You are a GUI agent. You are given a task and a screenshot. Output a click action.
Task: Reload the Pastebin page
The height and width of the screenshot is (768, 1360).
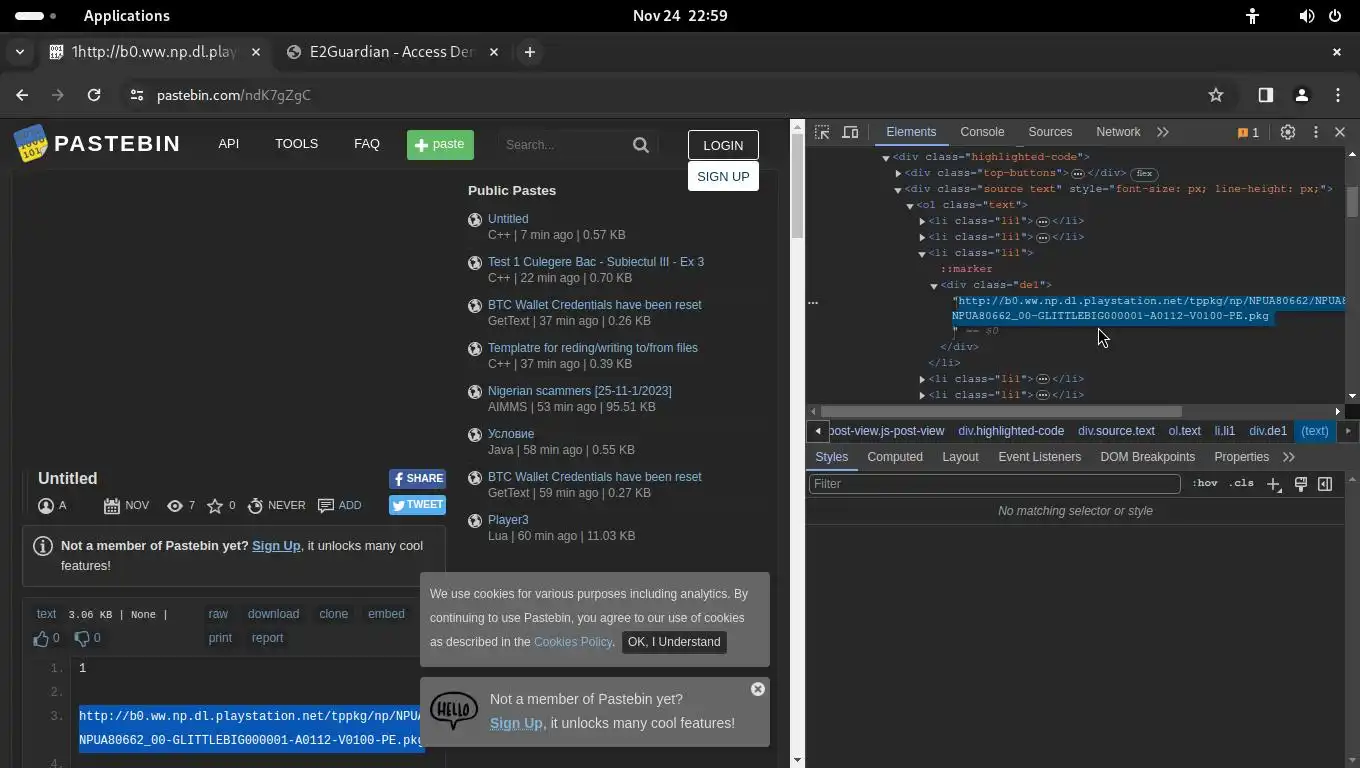pos(94,95)
